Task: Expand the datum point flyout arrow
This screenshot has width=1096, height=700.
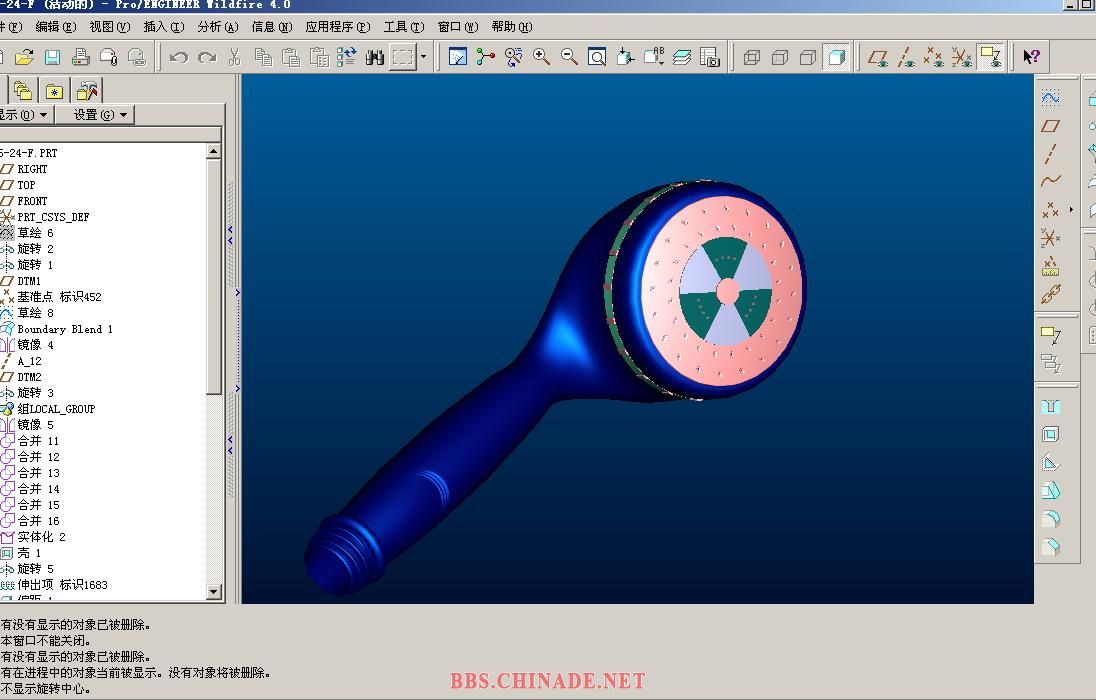Action: point(1071,209)
